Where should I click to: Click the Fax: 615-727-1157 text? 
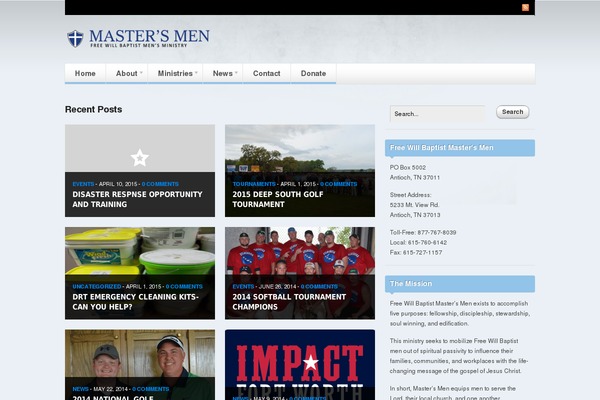click(x=416, y=253)
